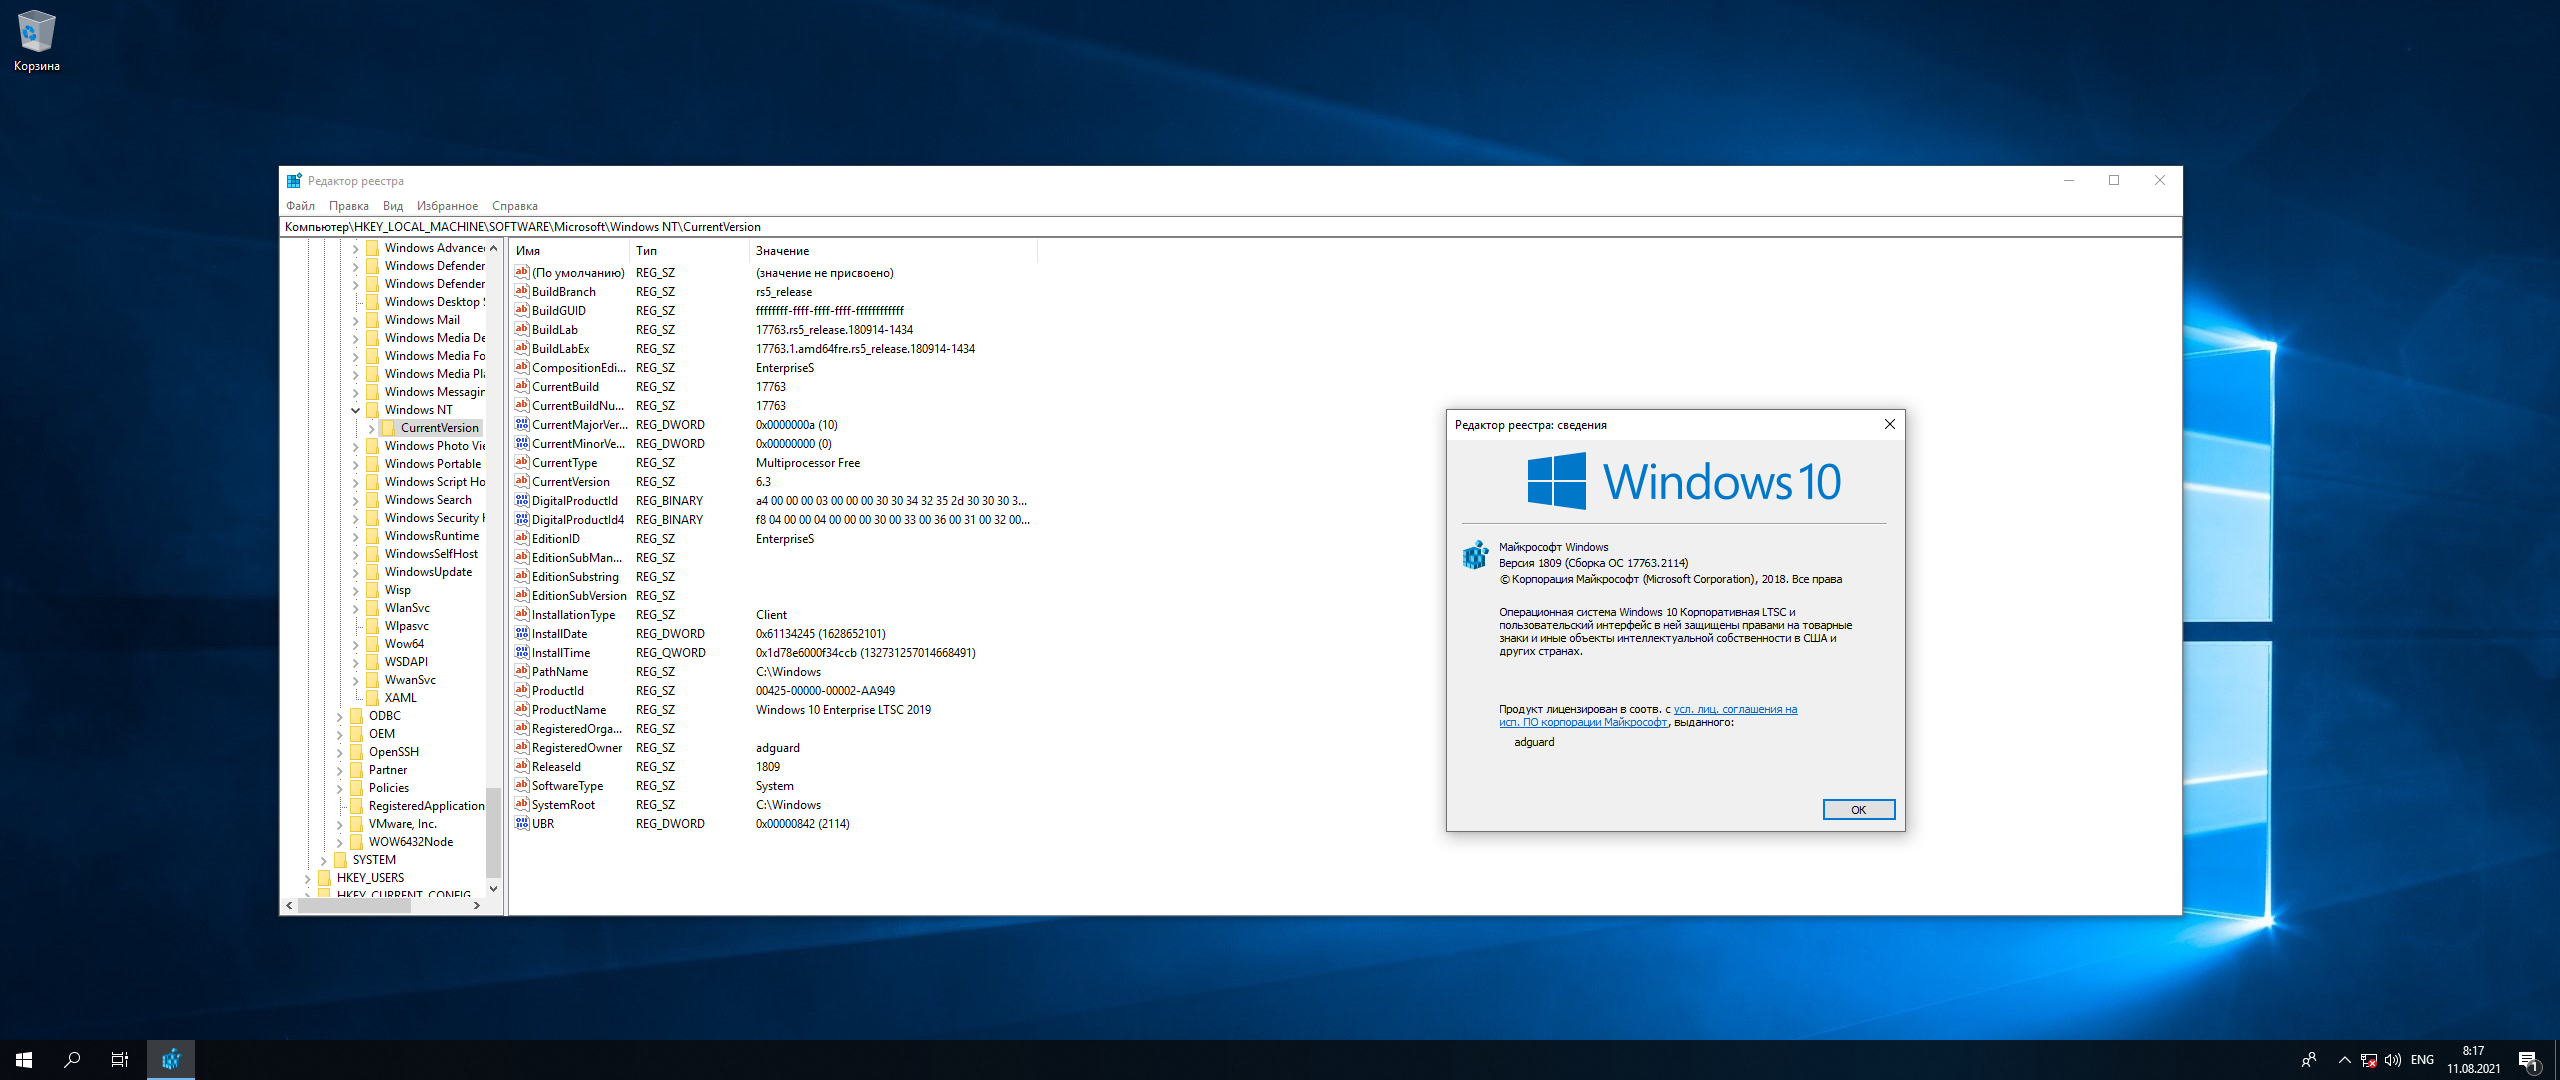Screen dimensions: 2560x1080
Task: Switch the ENG input language indicator
Action: (x=2422, y=1060)
